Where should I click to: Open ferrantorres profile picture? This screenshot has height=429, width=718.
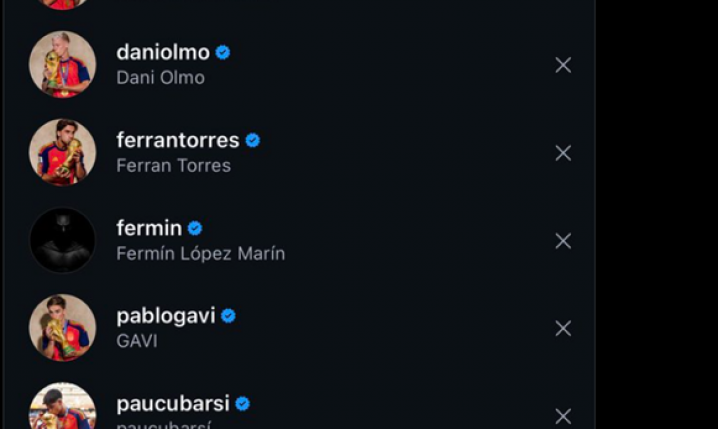pos(63,152)
